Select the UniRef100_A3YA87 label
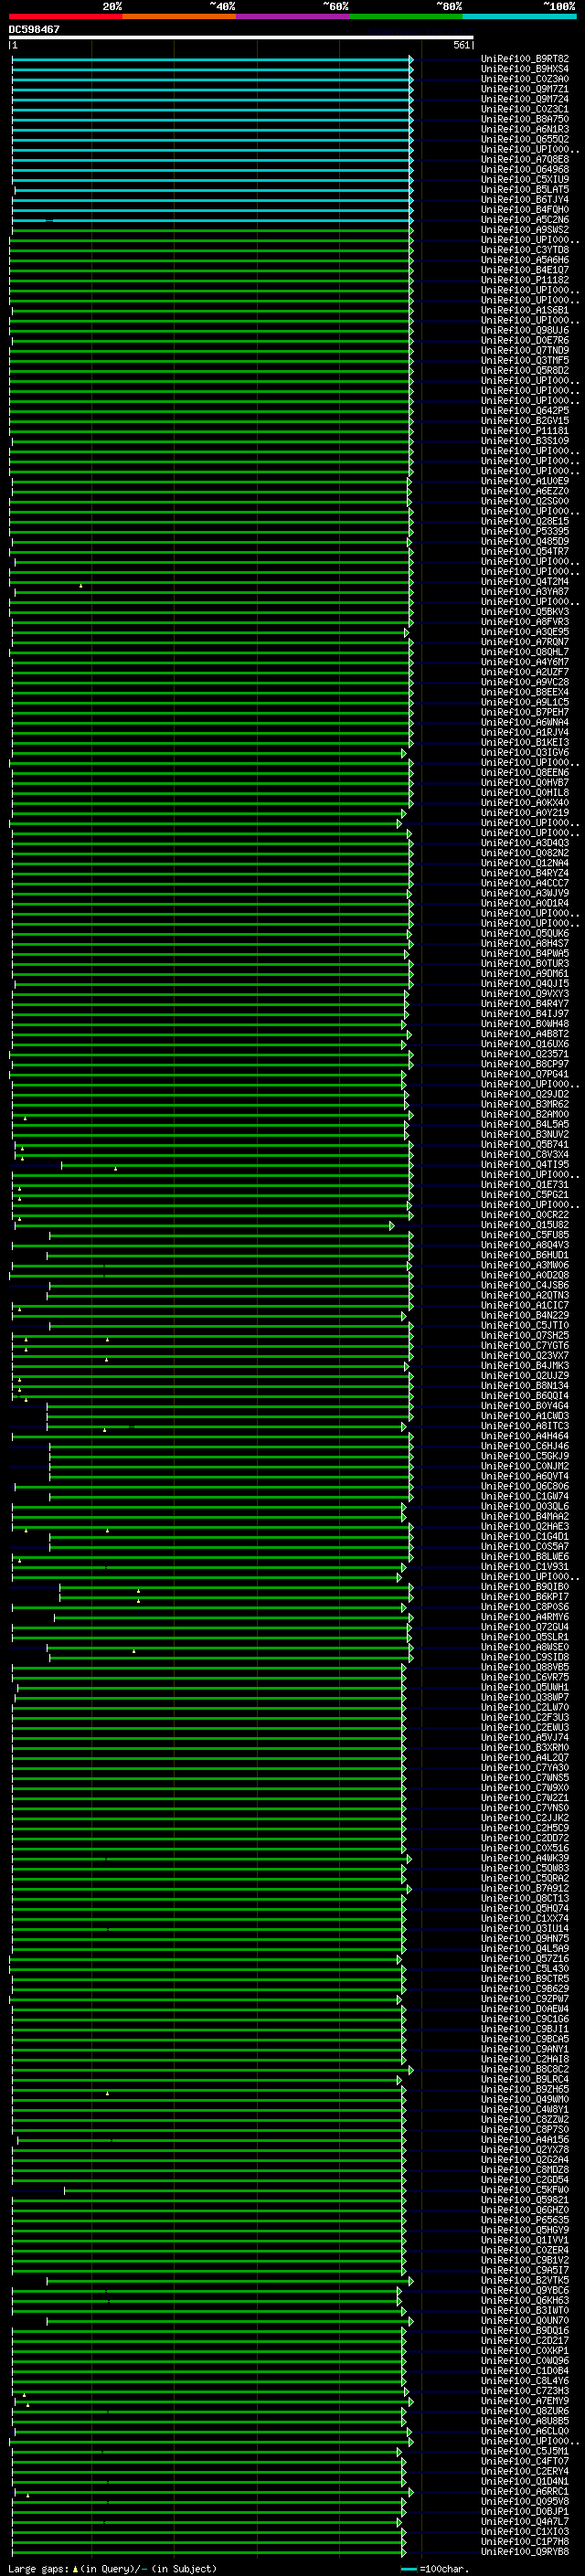 (525, 592)
